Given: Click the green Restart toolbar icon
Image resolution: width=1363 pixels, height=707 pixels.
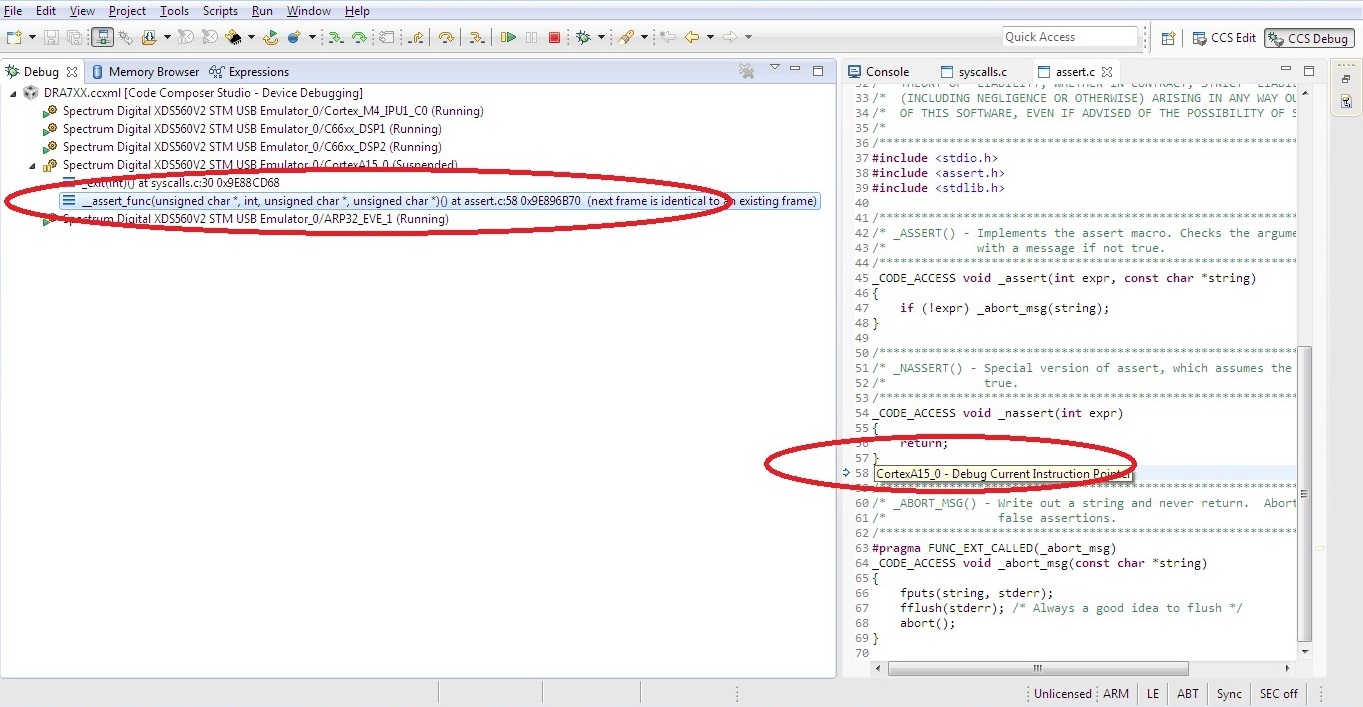Looking at the screenshot, I should pos(270,38).
